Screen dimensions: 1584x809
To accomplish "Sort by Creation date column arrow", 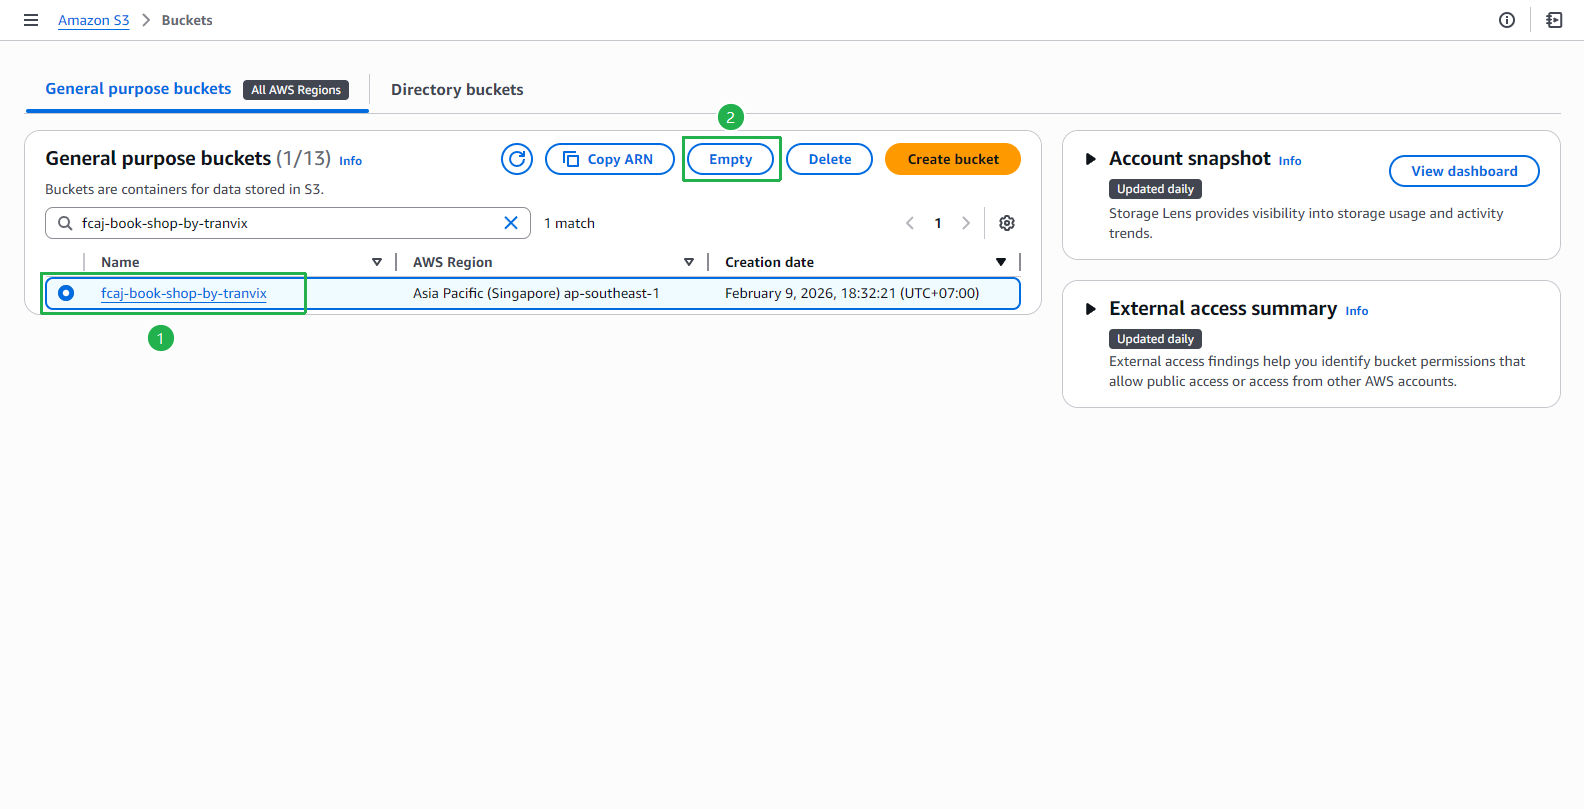I will (1001, 262).
